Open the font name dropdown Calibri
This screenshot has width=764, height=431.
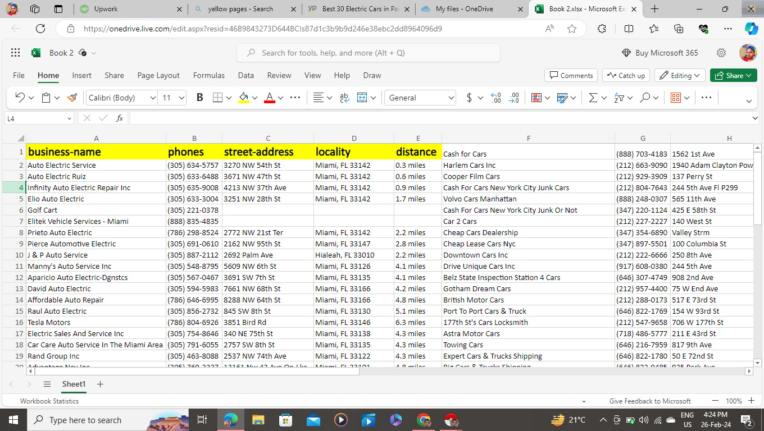pyautogui.click(x=153, y=98)
